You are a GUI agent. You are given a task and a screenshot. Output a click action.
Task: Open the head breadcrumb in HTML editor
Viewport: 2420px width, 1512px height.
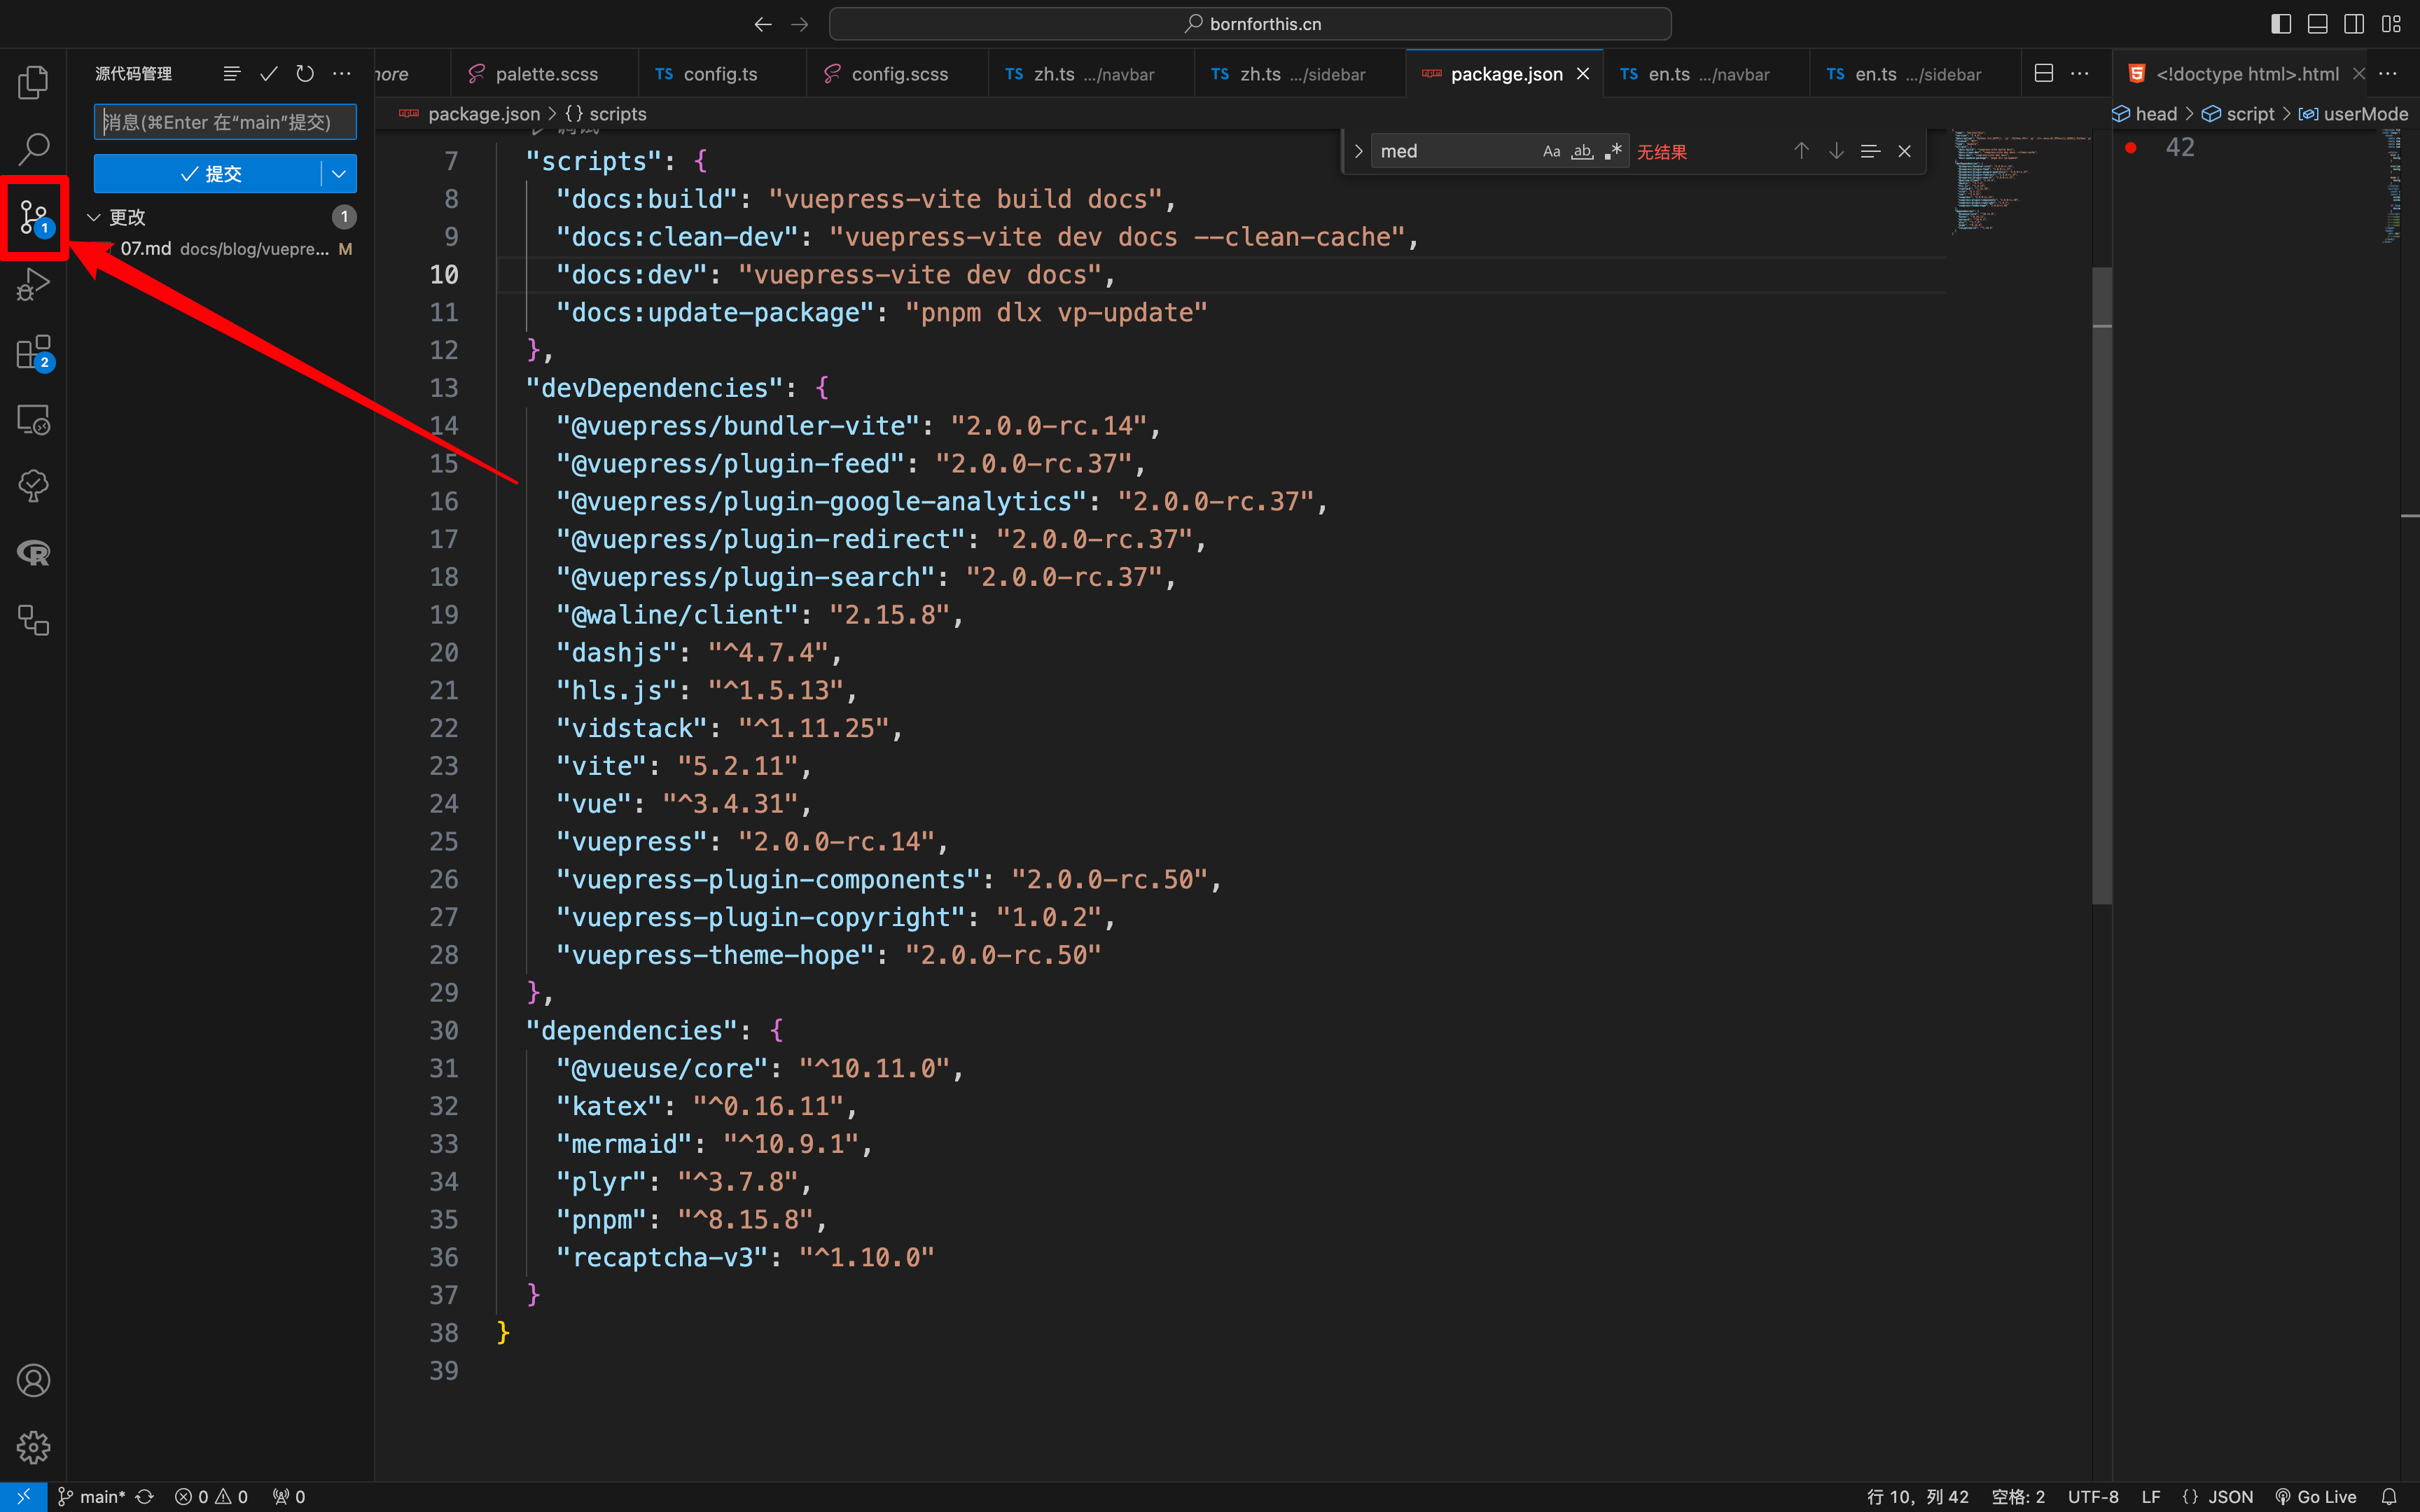point(2146,114)
